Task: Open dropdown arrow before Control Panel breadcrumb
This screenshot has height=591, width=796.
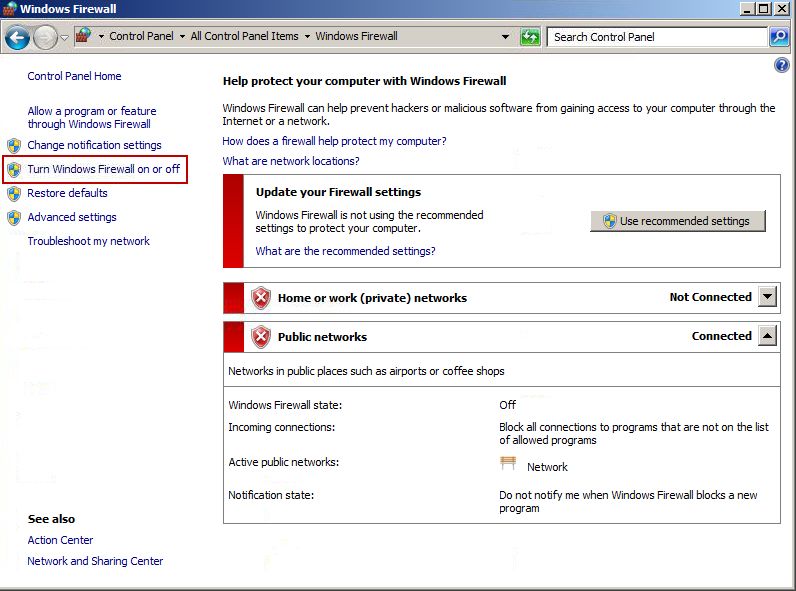Action: (x=101, y=37)
